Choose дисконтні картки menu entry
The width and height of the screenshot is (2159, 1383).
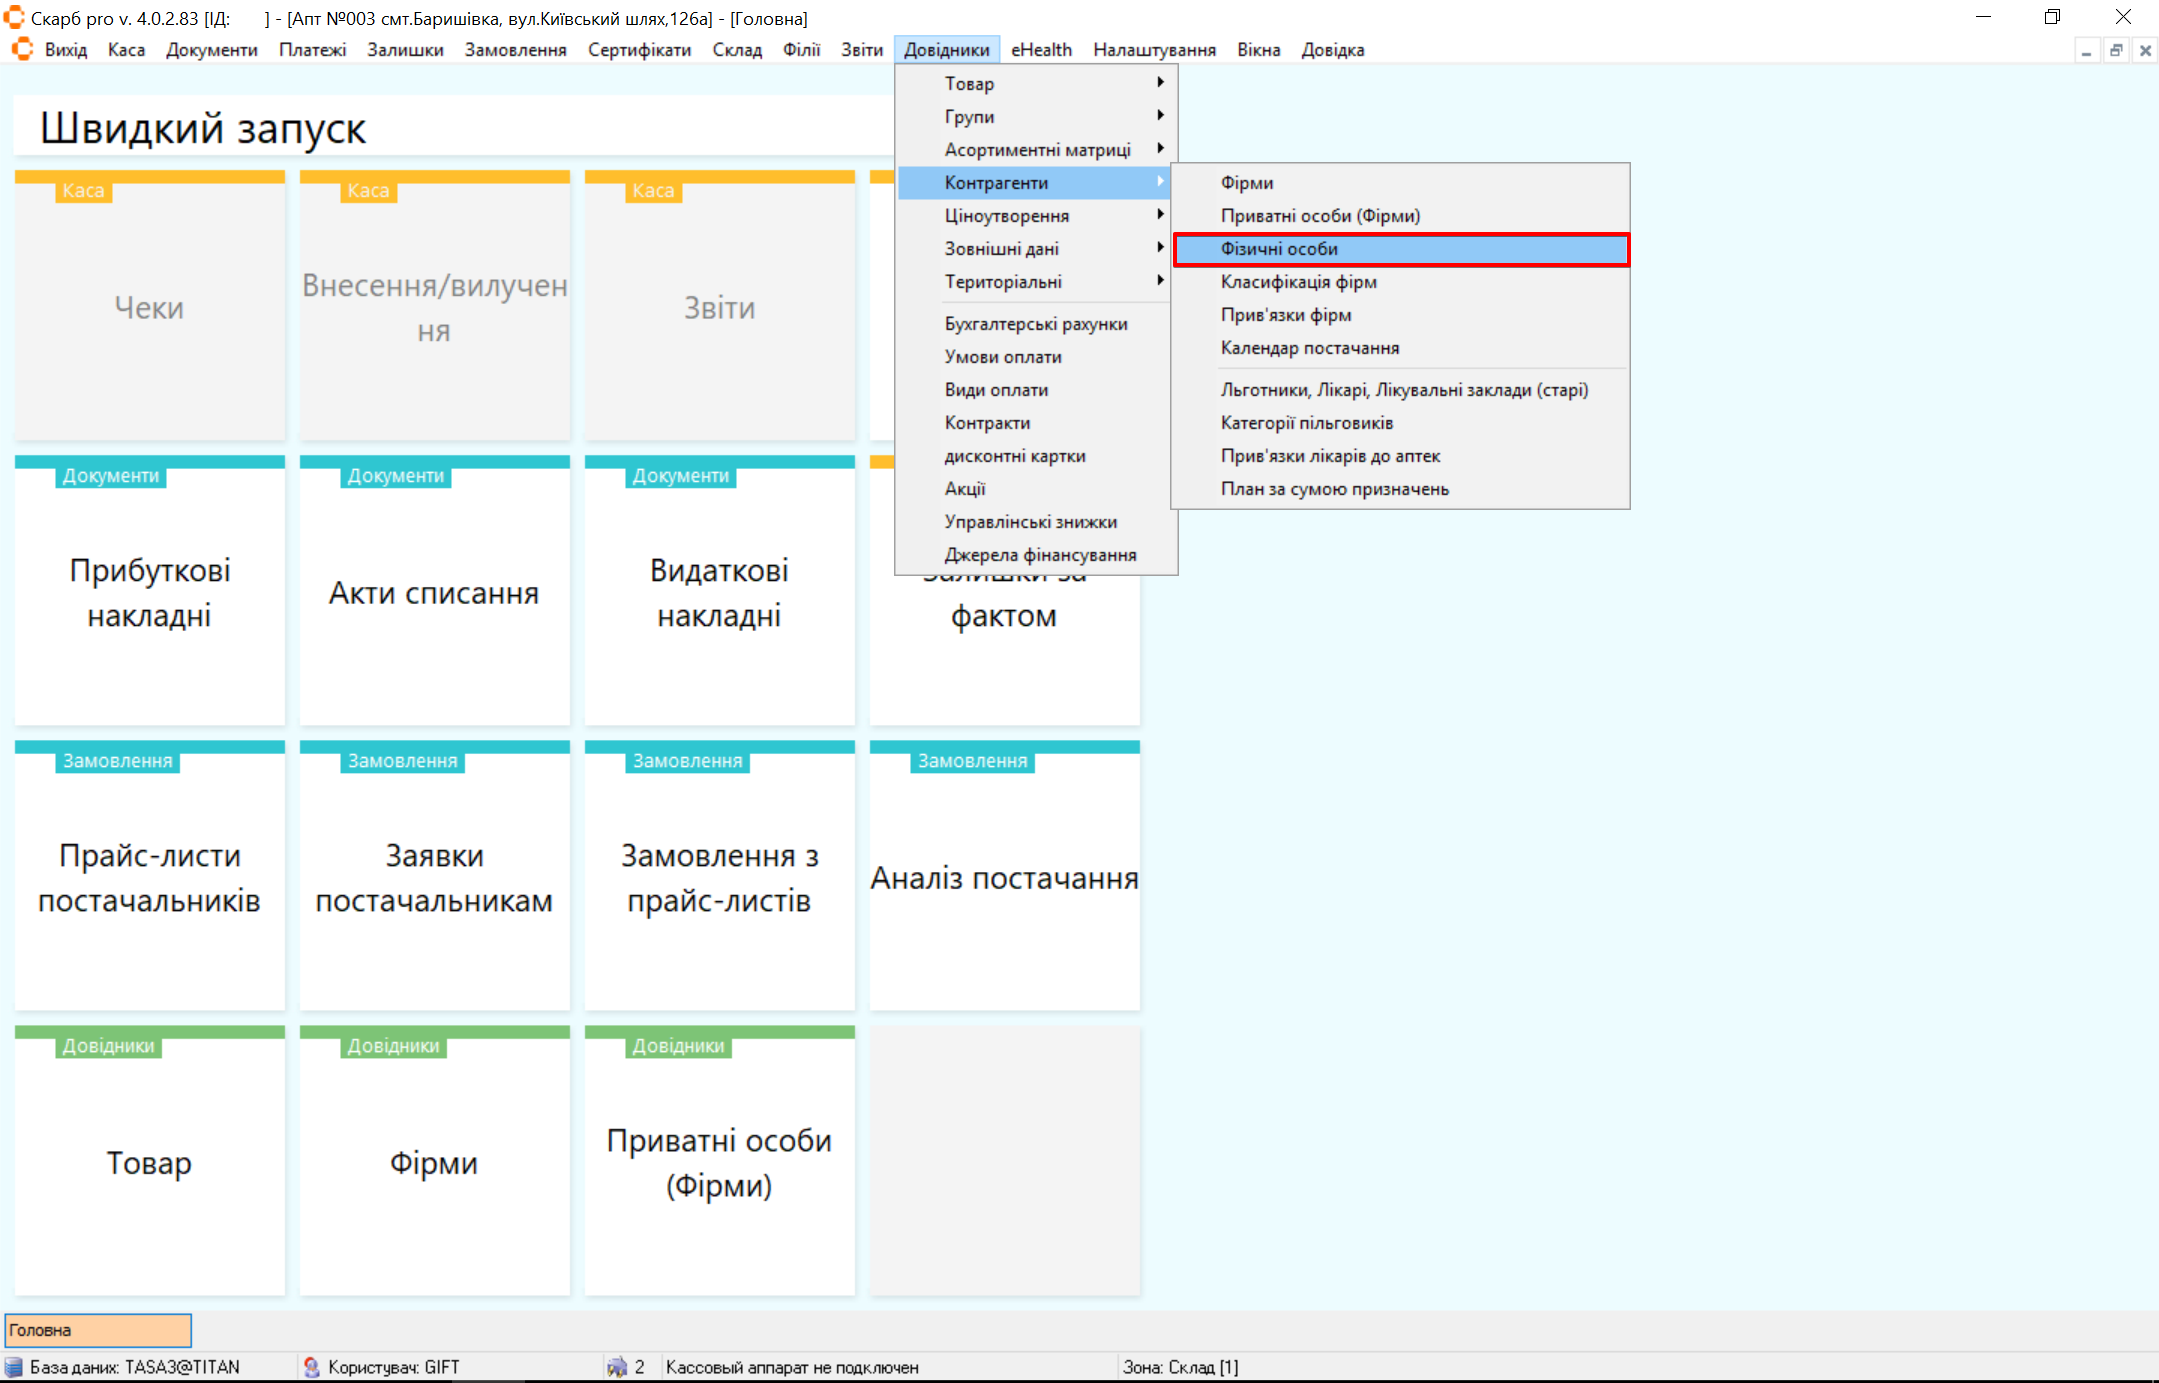[x=1014, y=456]
